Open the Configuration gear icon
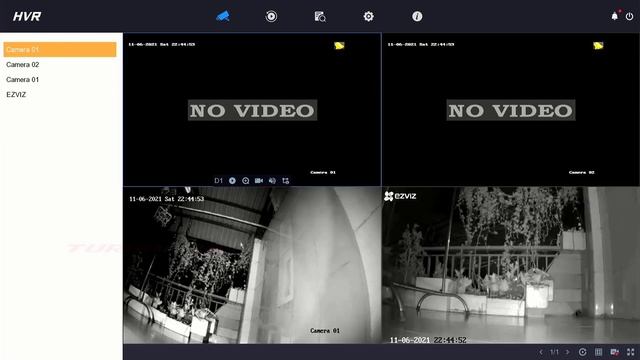Image resolution: width=640 pixels, height=360 pixels. click(369, 16)
